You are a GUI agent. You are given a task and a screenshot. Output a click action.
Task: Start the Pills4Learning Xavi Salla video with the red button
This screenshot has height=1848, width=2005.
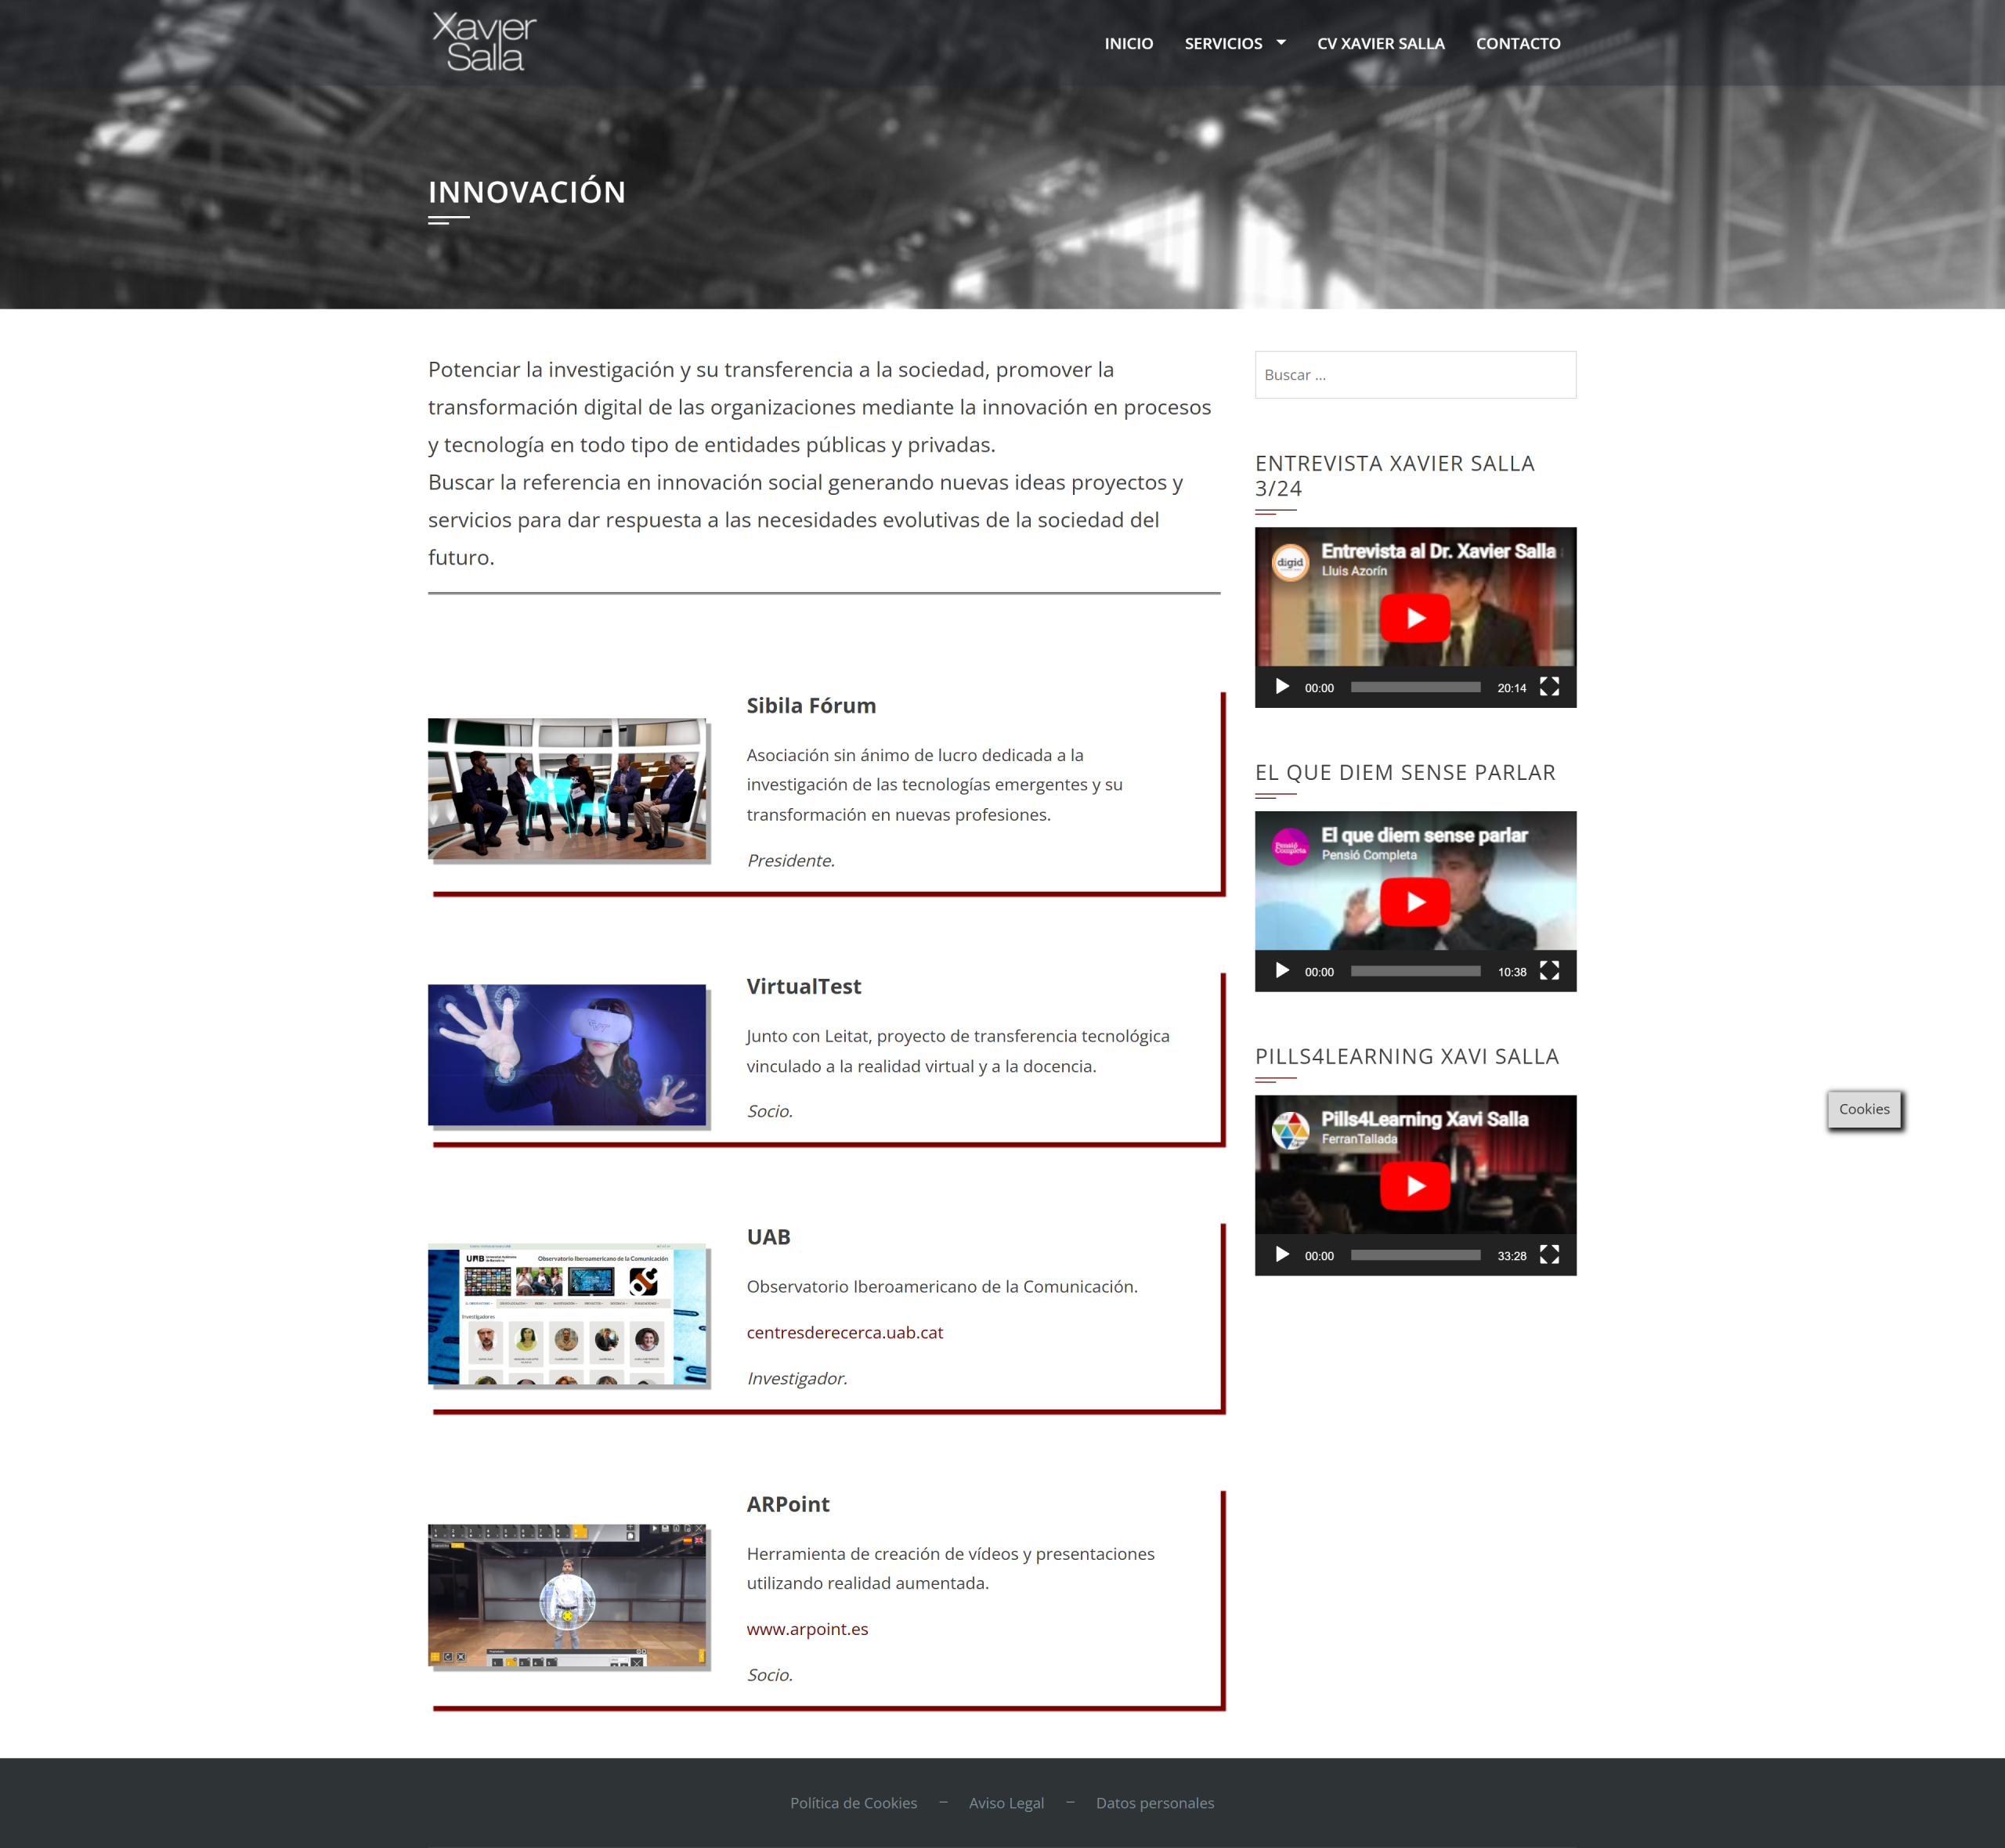point(1415,1186)
